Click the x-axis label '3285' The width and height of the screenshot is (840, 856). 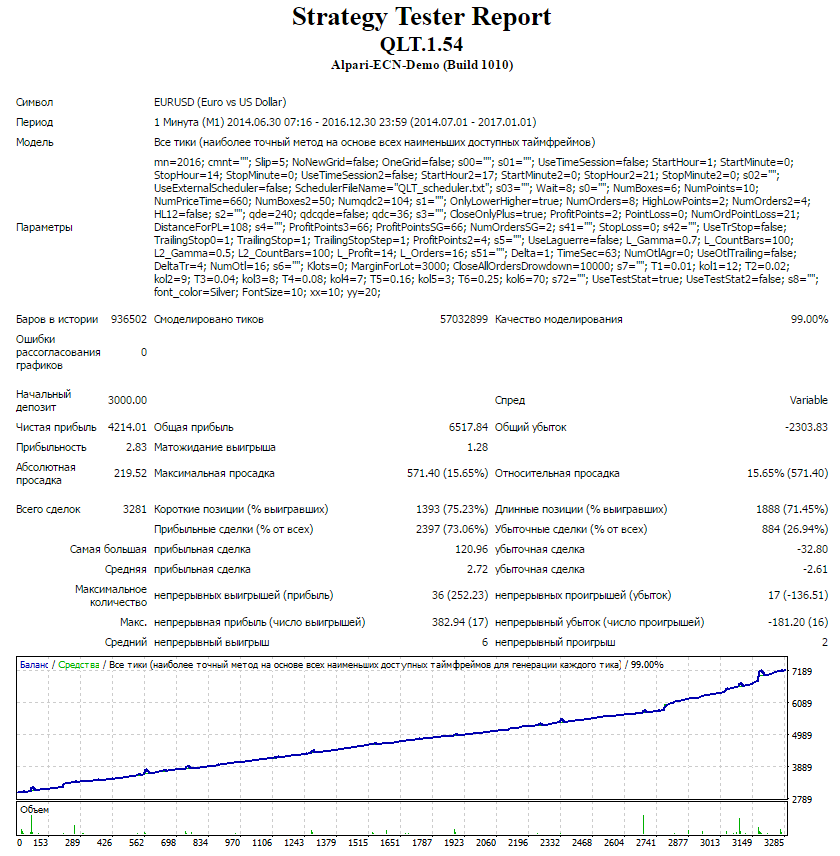click(773, 843)
